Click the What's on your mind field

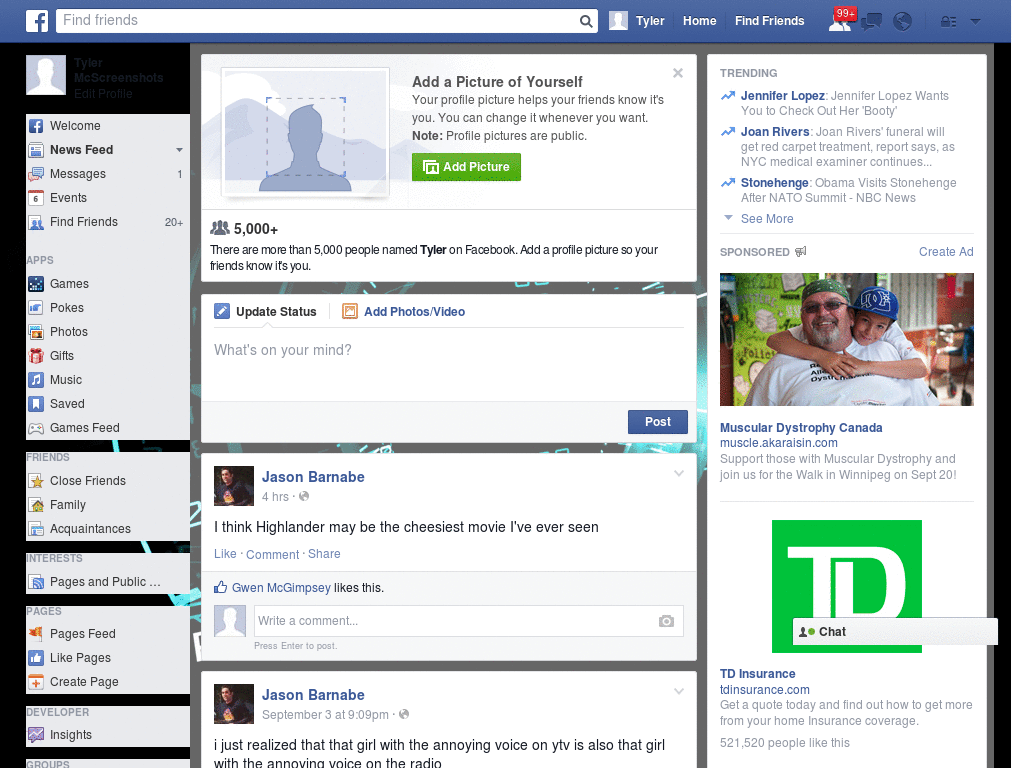pyautogui.click(x=449, y=362)
